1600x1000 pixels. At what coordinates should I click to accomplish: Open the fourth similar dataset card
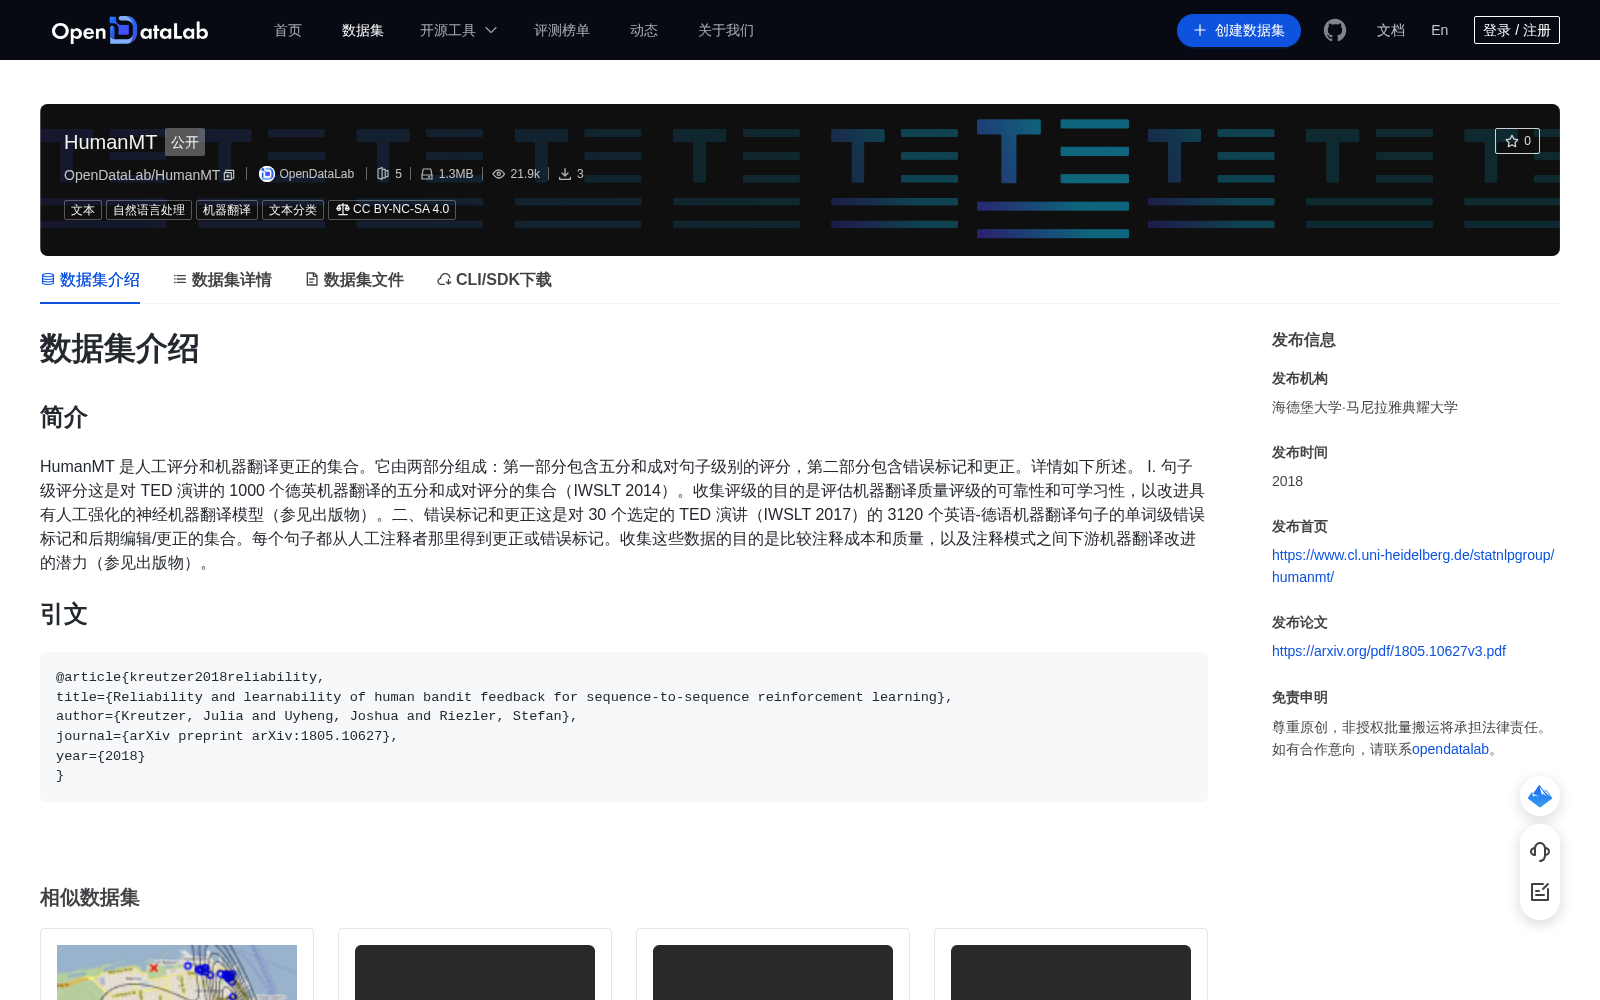click(x=1071, y=965)
